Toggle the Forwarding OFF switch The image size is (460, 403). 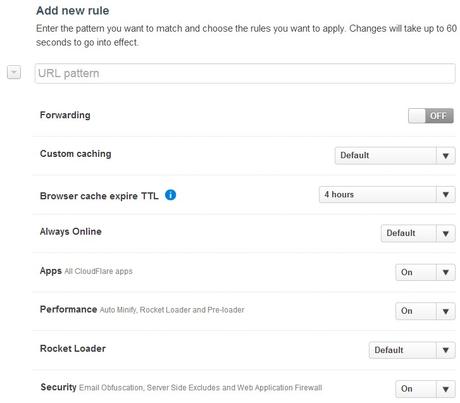[431, 116]
